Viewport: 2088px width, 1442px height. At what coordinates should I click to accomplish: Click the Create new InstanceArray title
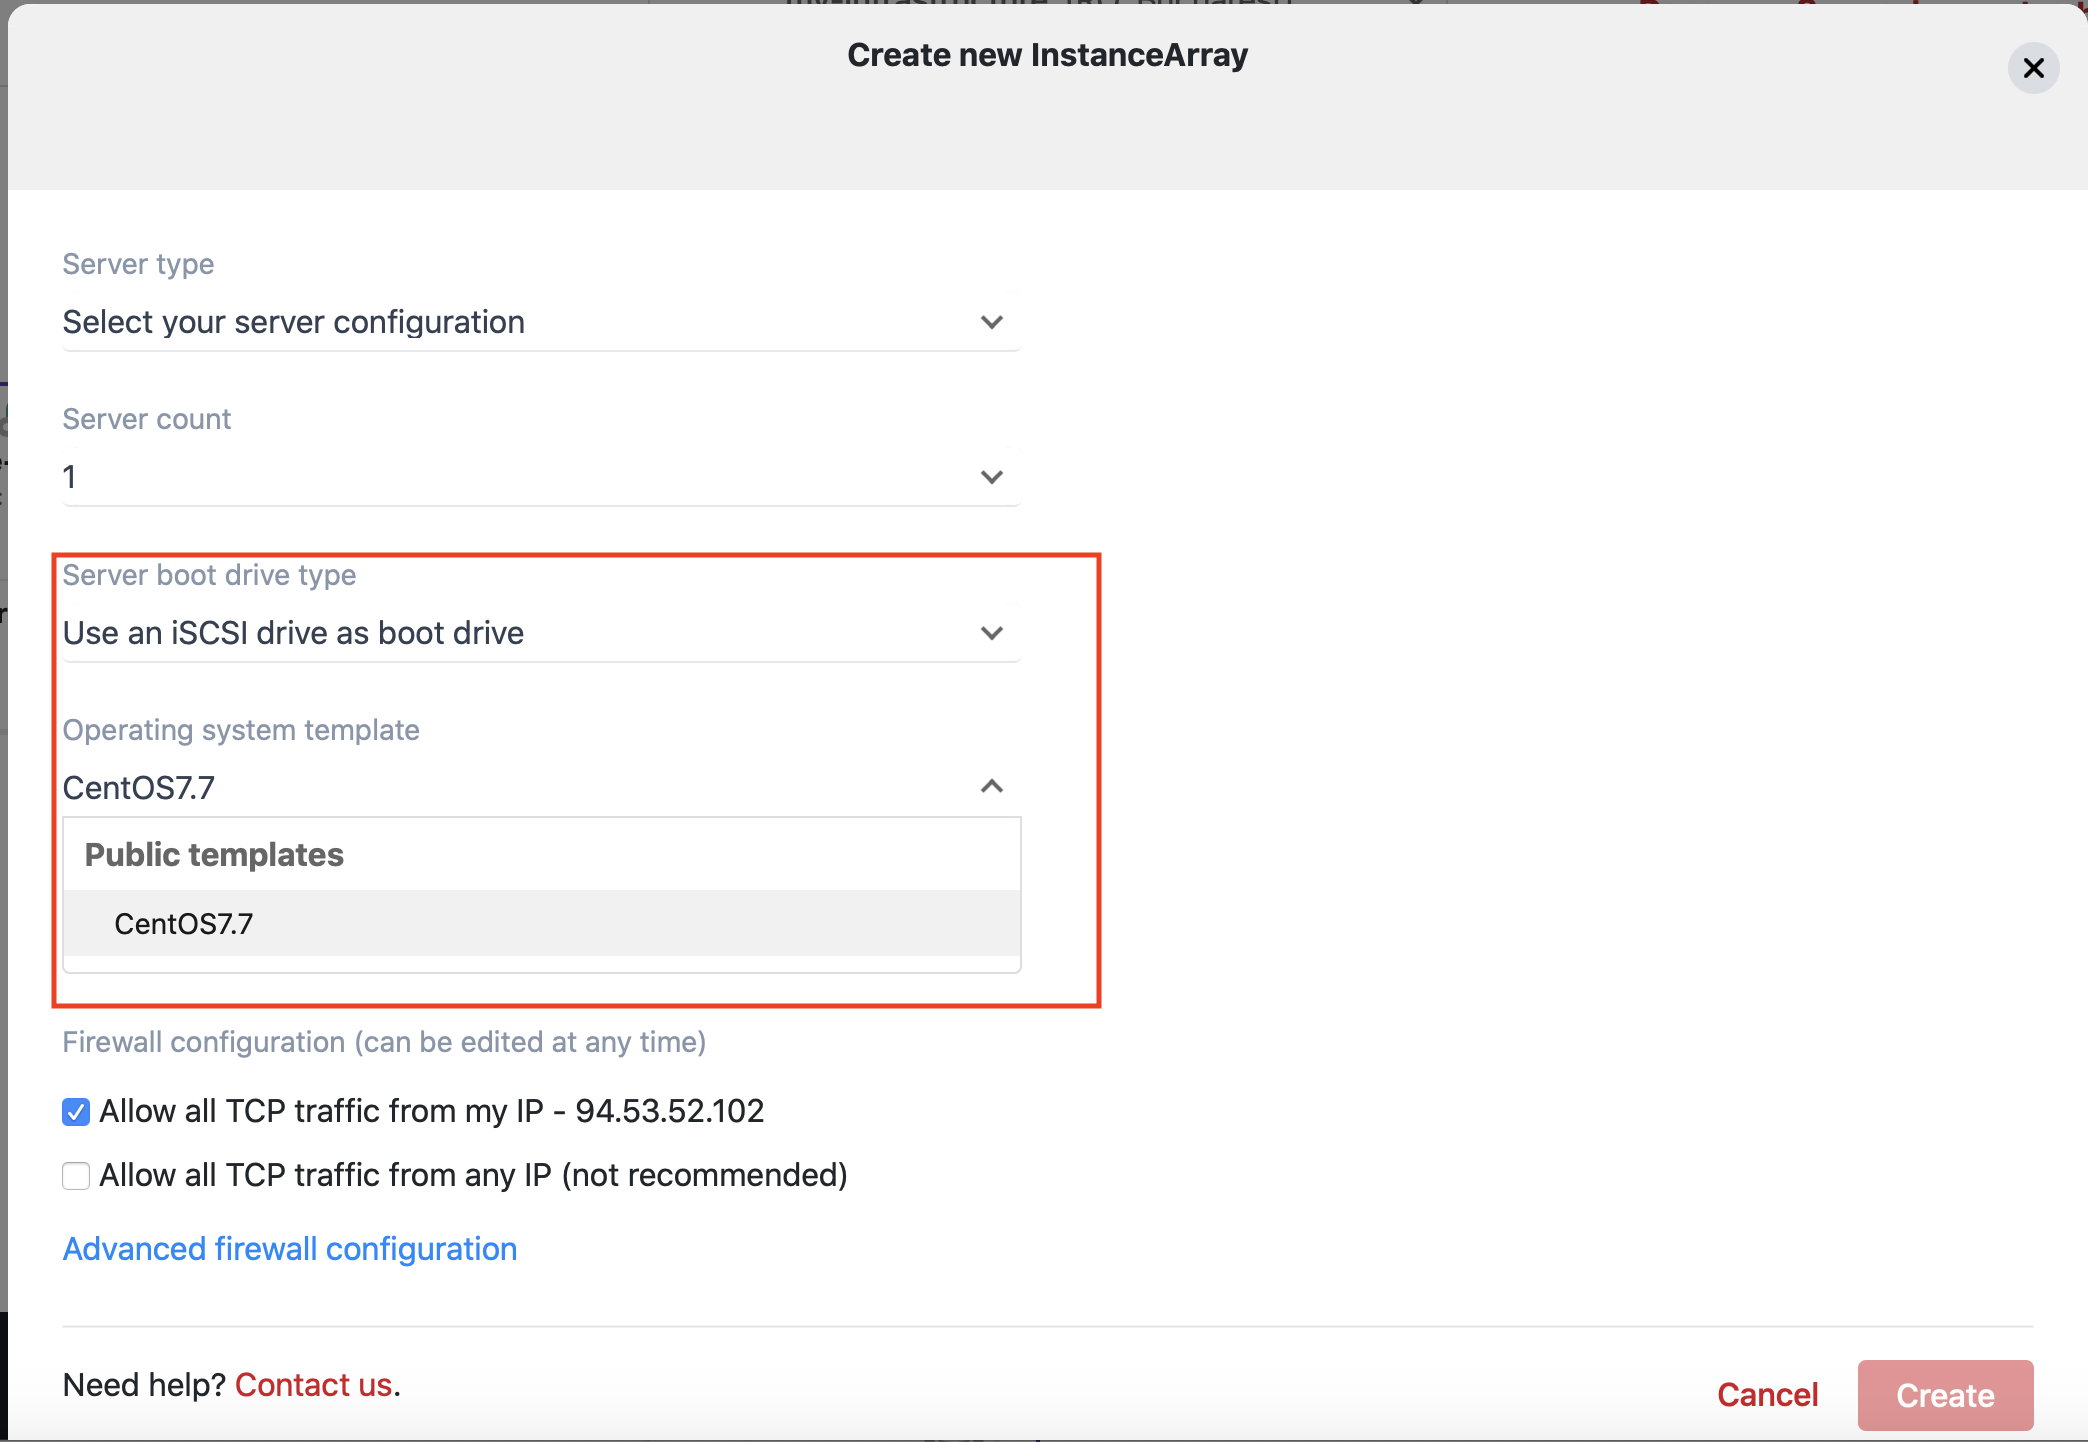1047,55
